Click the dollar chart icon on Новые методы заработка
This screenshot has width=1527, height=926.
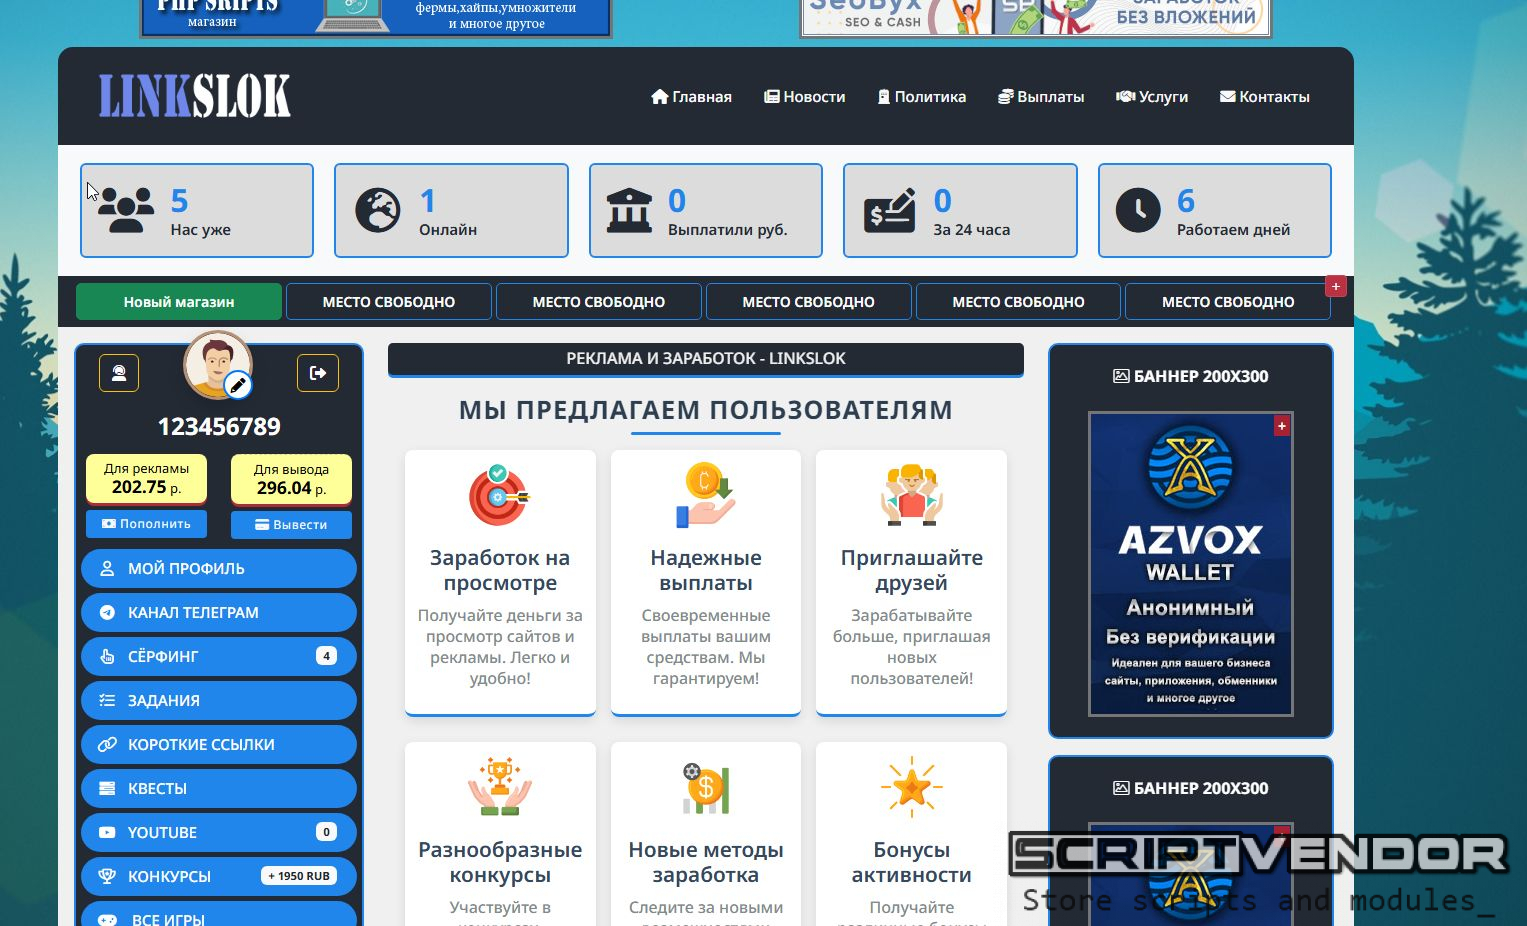706,787
